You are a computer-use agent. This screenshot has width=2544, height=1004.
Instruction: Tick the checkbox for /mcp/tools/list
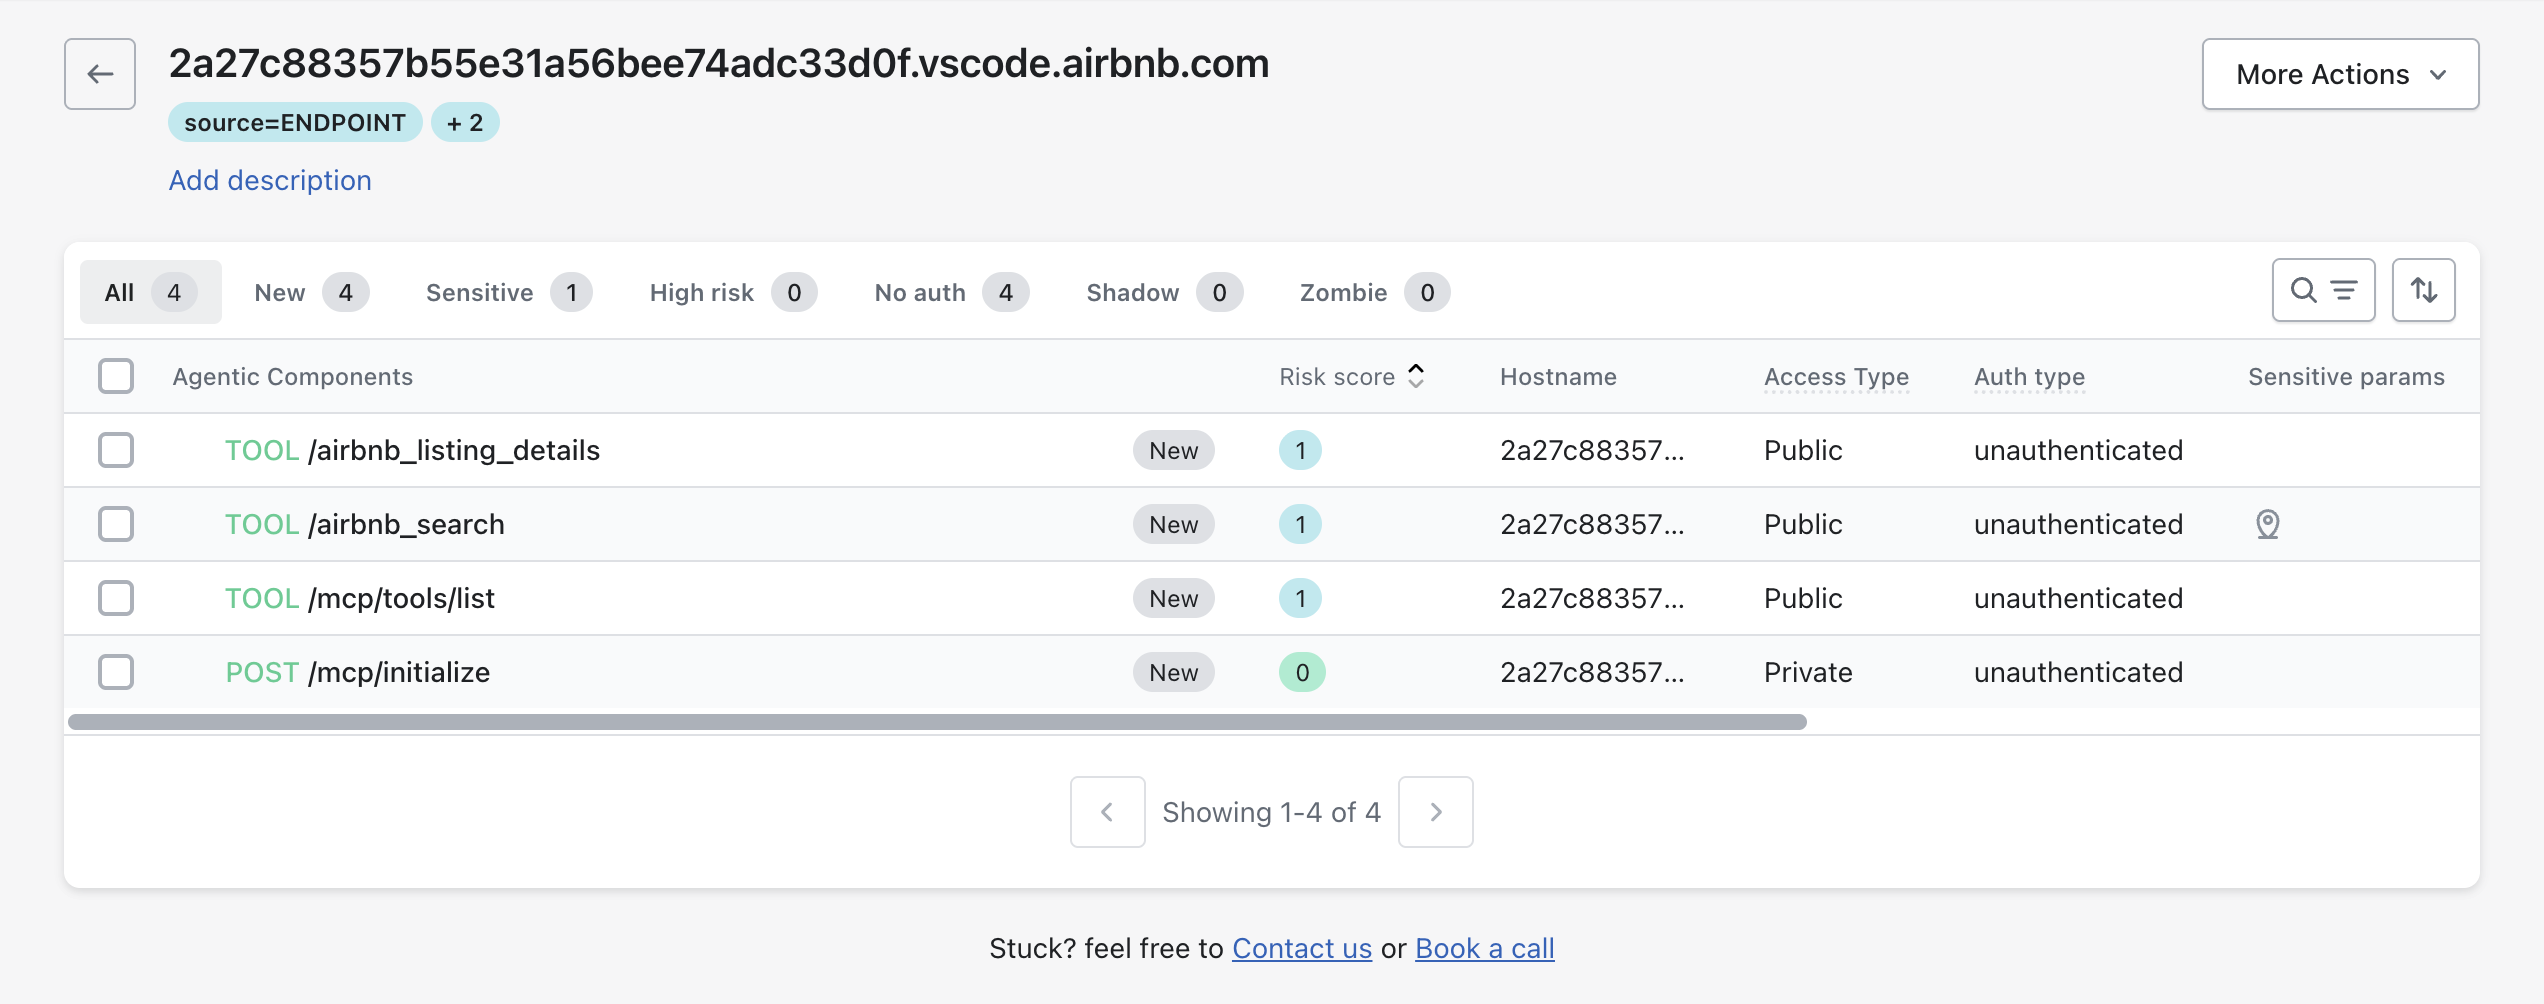point(116,598)
